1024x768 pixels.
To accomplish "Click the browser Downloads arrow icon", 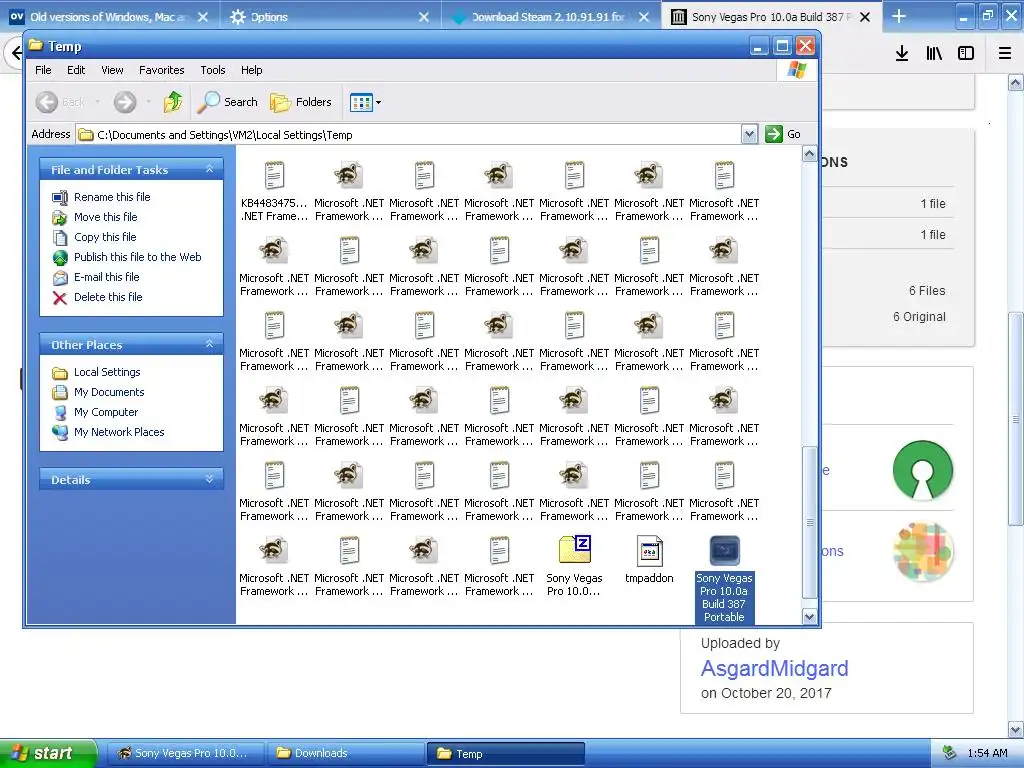I will pyautogui.click(x=902, y=54).
